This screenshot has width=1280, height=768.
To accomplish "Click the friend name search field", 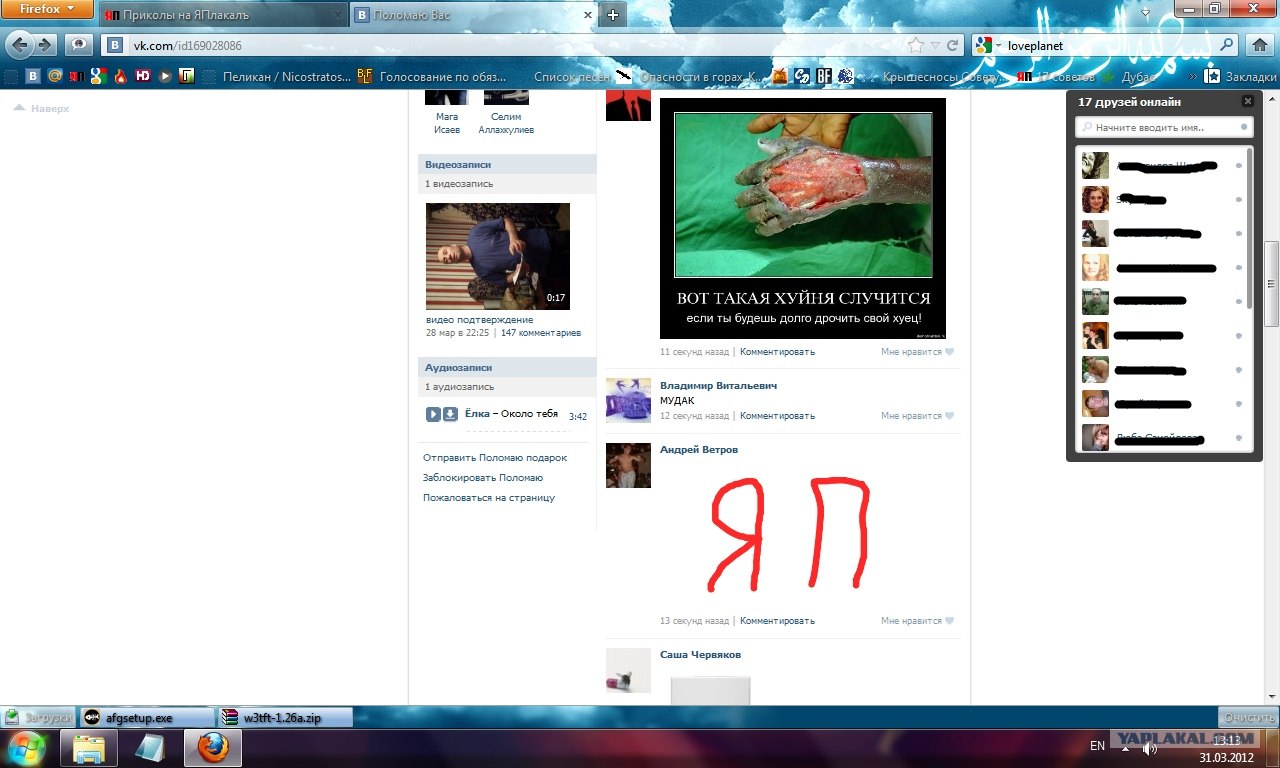I will tap(1163, 128).
